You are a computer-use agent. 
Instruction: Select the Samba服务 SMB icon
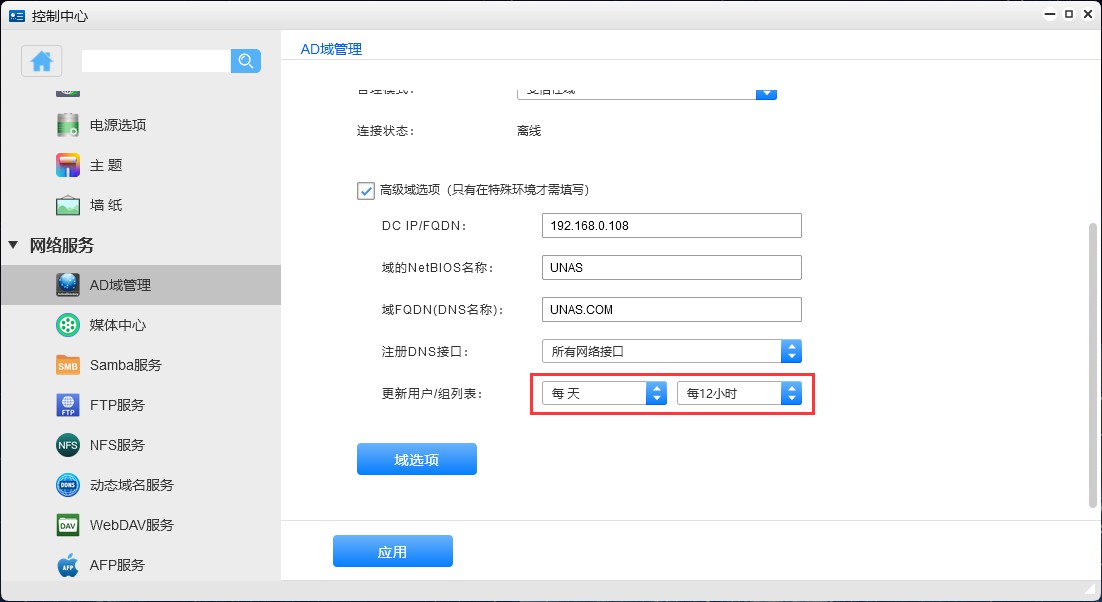[x=68, y=365]
